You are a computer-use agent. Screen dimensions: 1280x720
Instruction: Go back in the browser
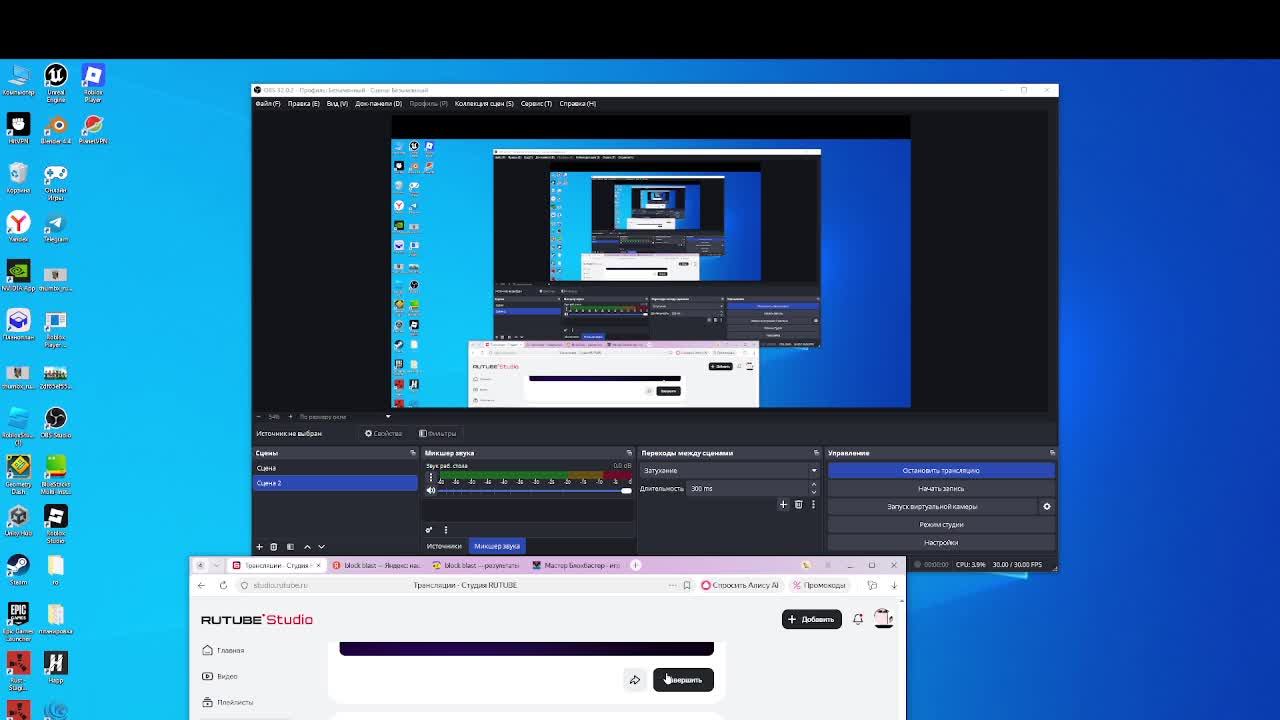pyautogui.click(x=201, y=585)
